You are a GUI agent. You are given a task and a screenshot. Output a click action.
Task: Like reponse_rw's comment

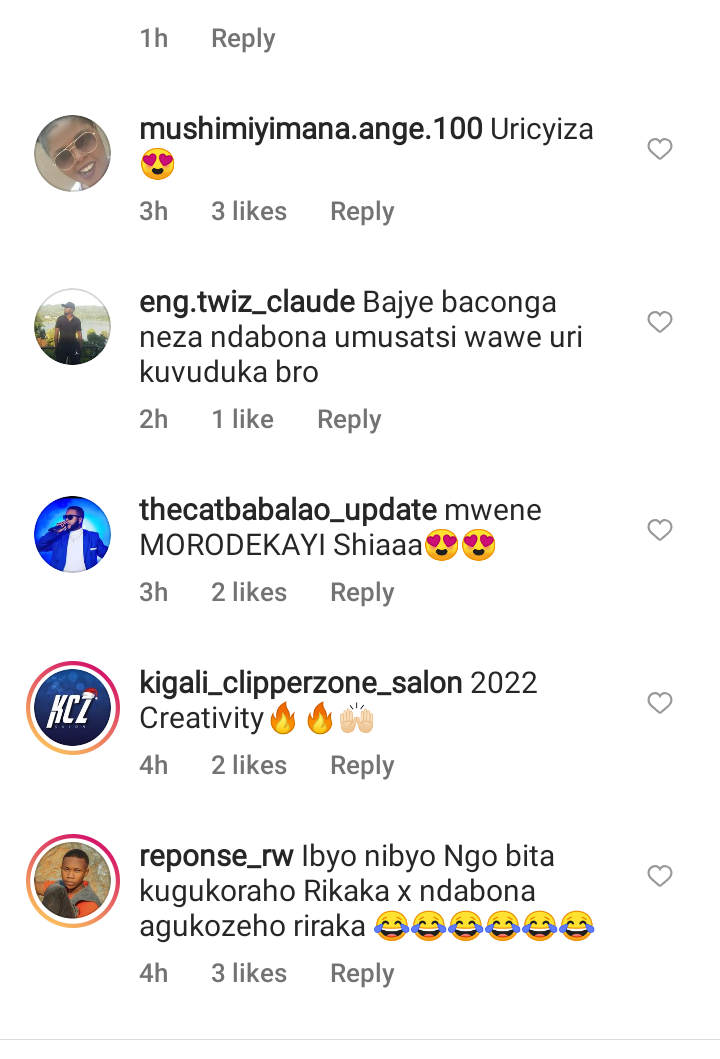tap(659, 876)
